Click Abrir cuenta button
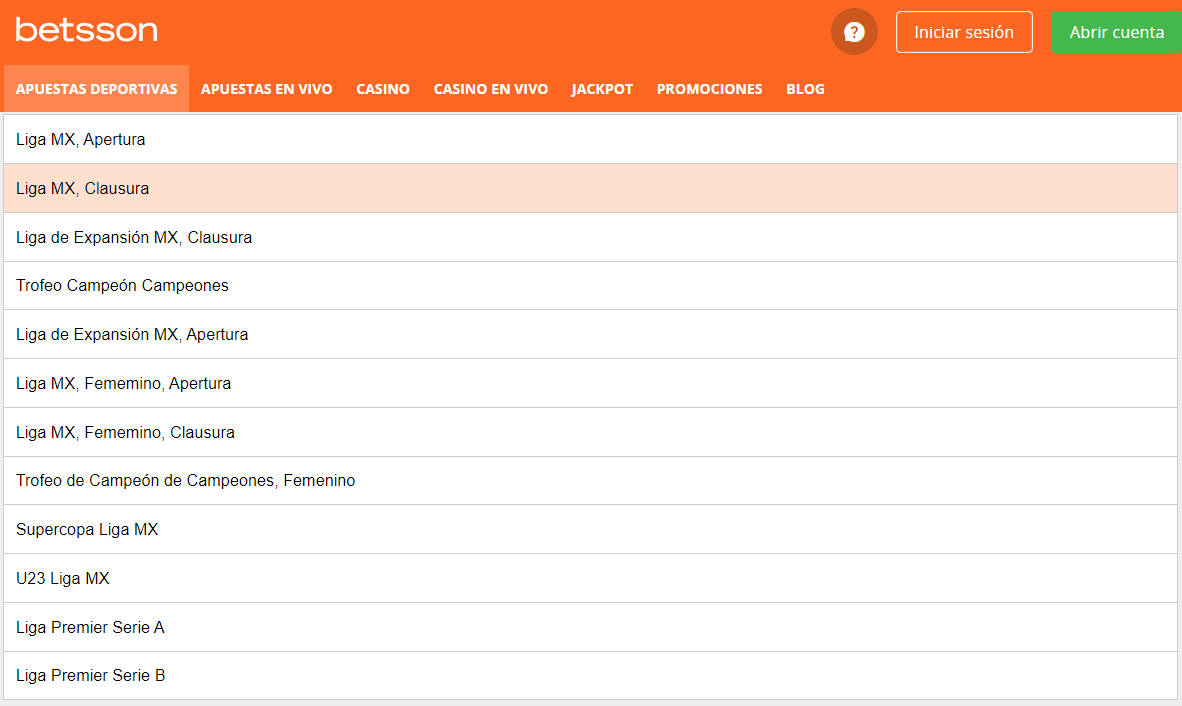Screen dimensions: 1182x706 click(x=1116, y=32)
